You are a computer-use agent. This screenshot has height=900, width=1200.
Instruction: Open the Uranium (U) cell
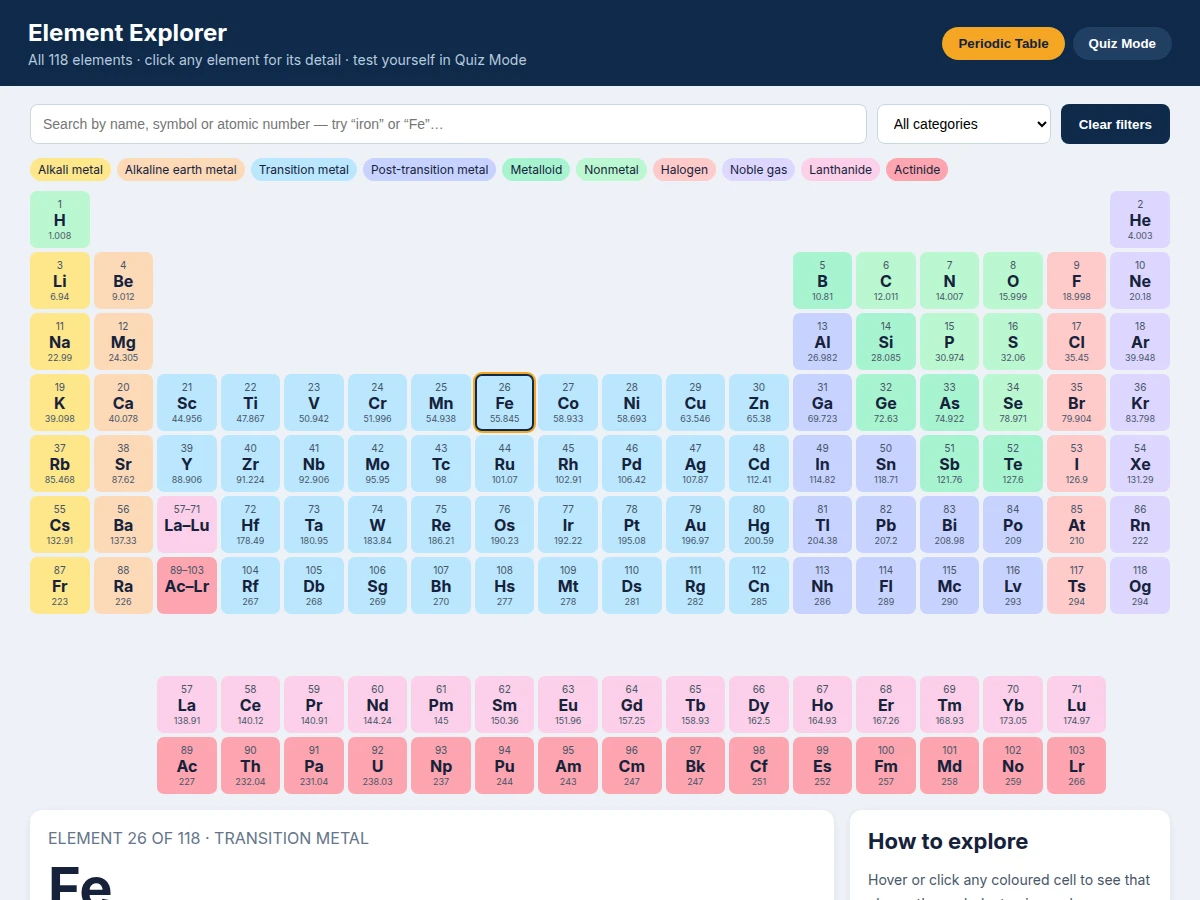378,766
